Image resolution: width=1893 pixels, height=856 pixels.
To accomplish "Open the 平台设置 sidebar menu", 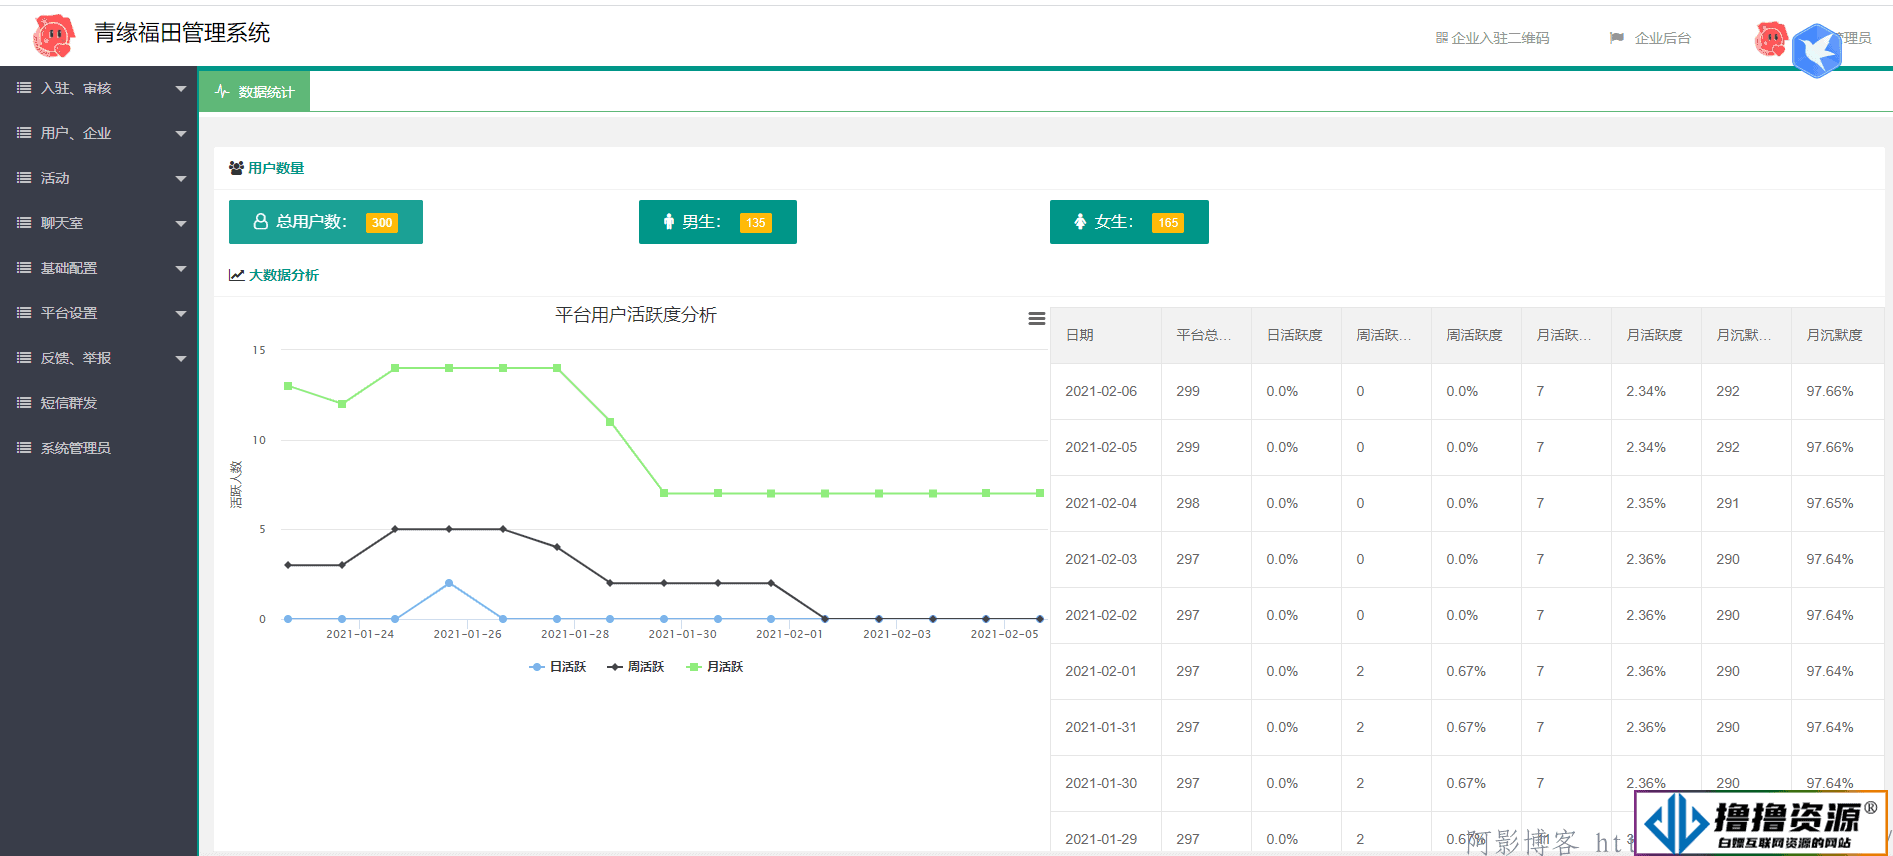I will point(99,313).
